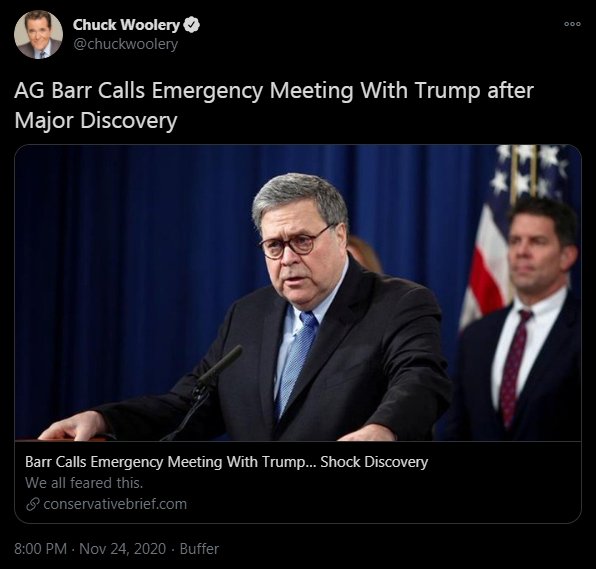596x569 pixels.
Task: Click the verified checkmark badge
Action: (192, 25)
